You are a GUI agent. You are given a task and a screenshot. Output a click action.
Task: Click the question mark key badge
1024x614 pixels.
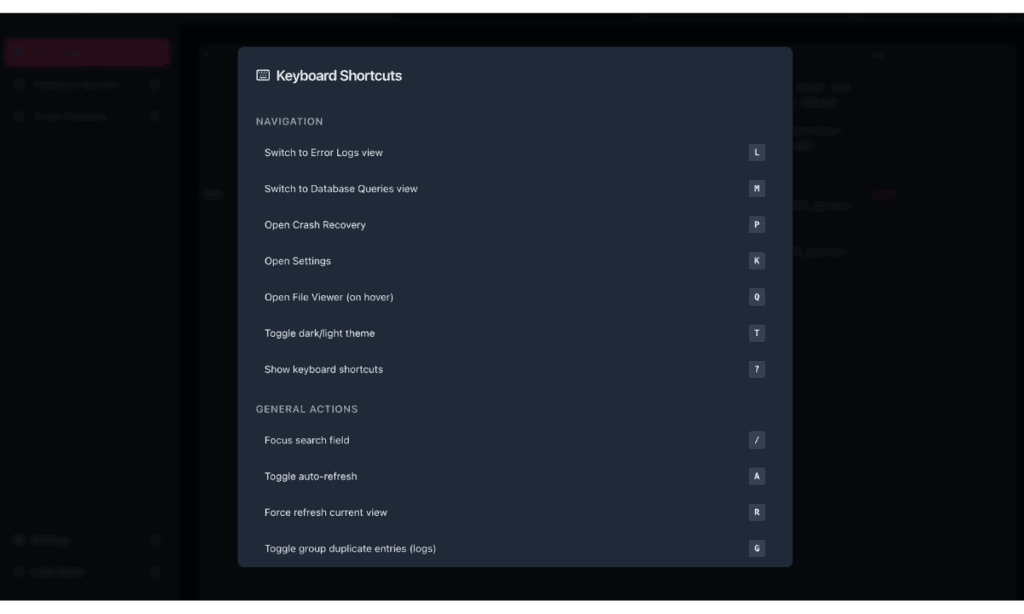click(x=756, y=369)
